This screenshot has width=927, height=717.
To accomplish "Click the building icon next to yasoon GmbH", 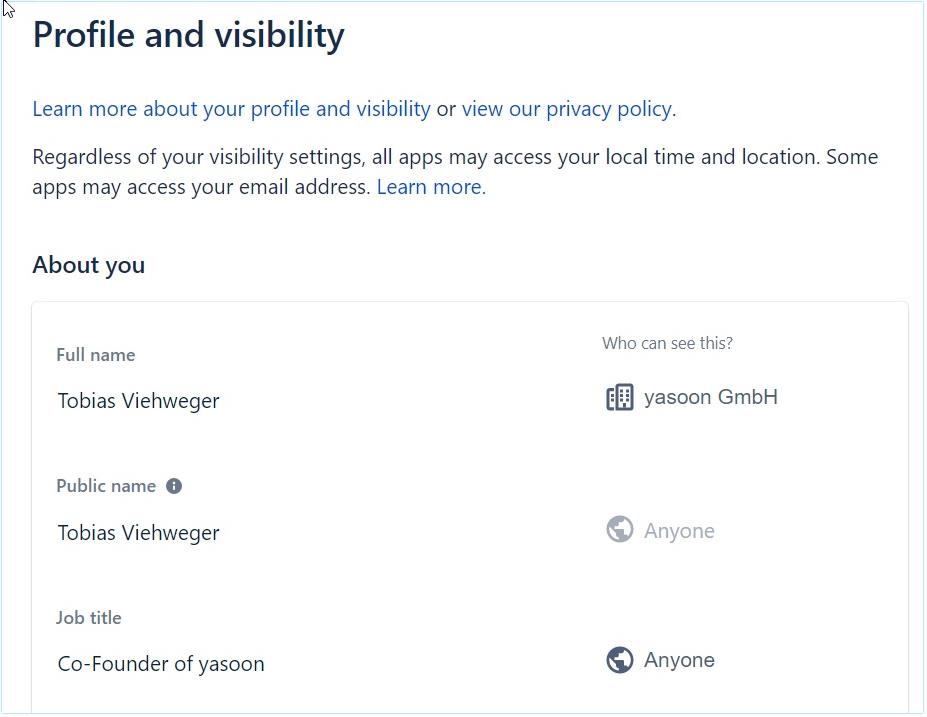I will 620,398.
